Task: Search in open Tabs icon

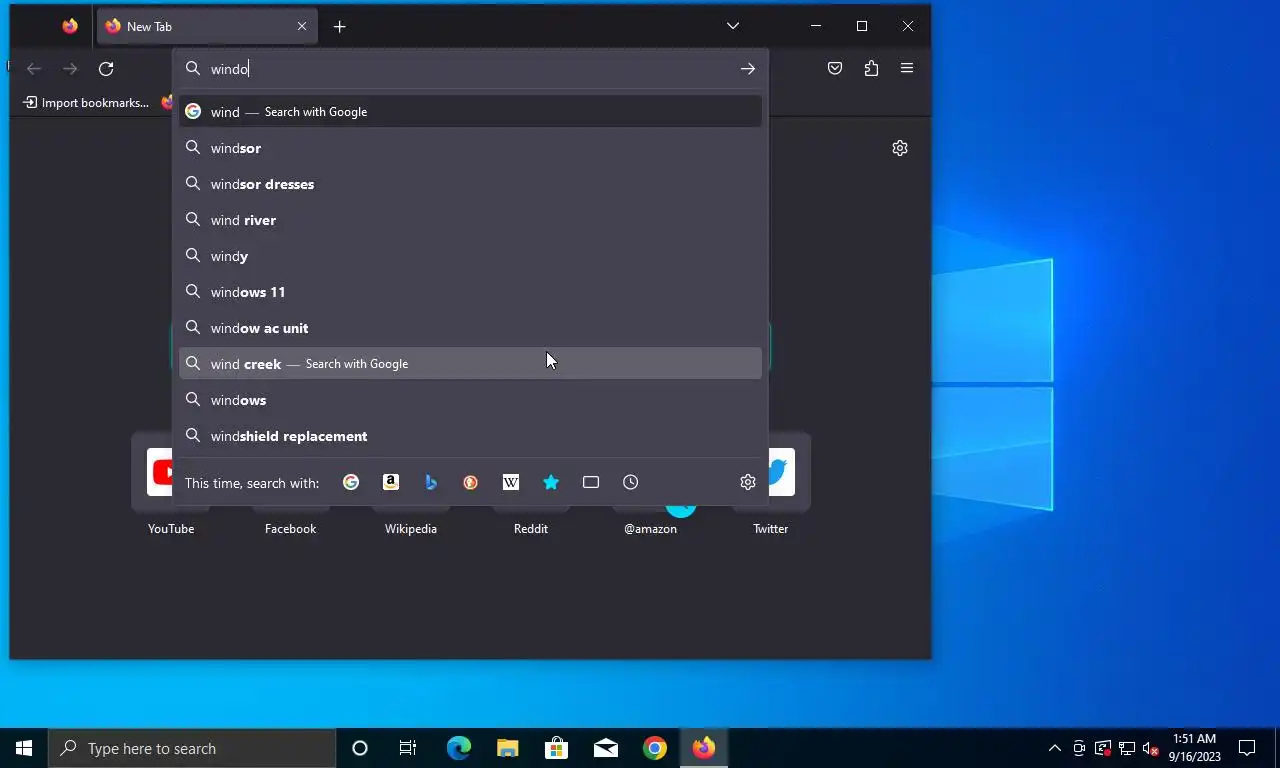Action: click(x=591, y=482)
